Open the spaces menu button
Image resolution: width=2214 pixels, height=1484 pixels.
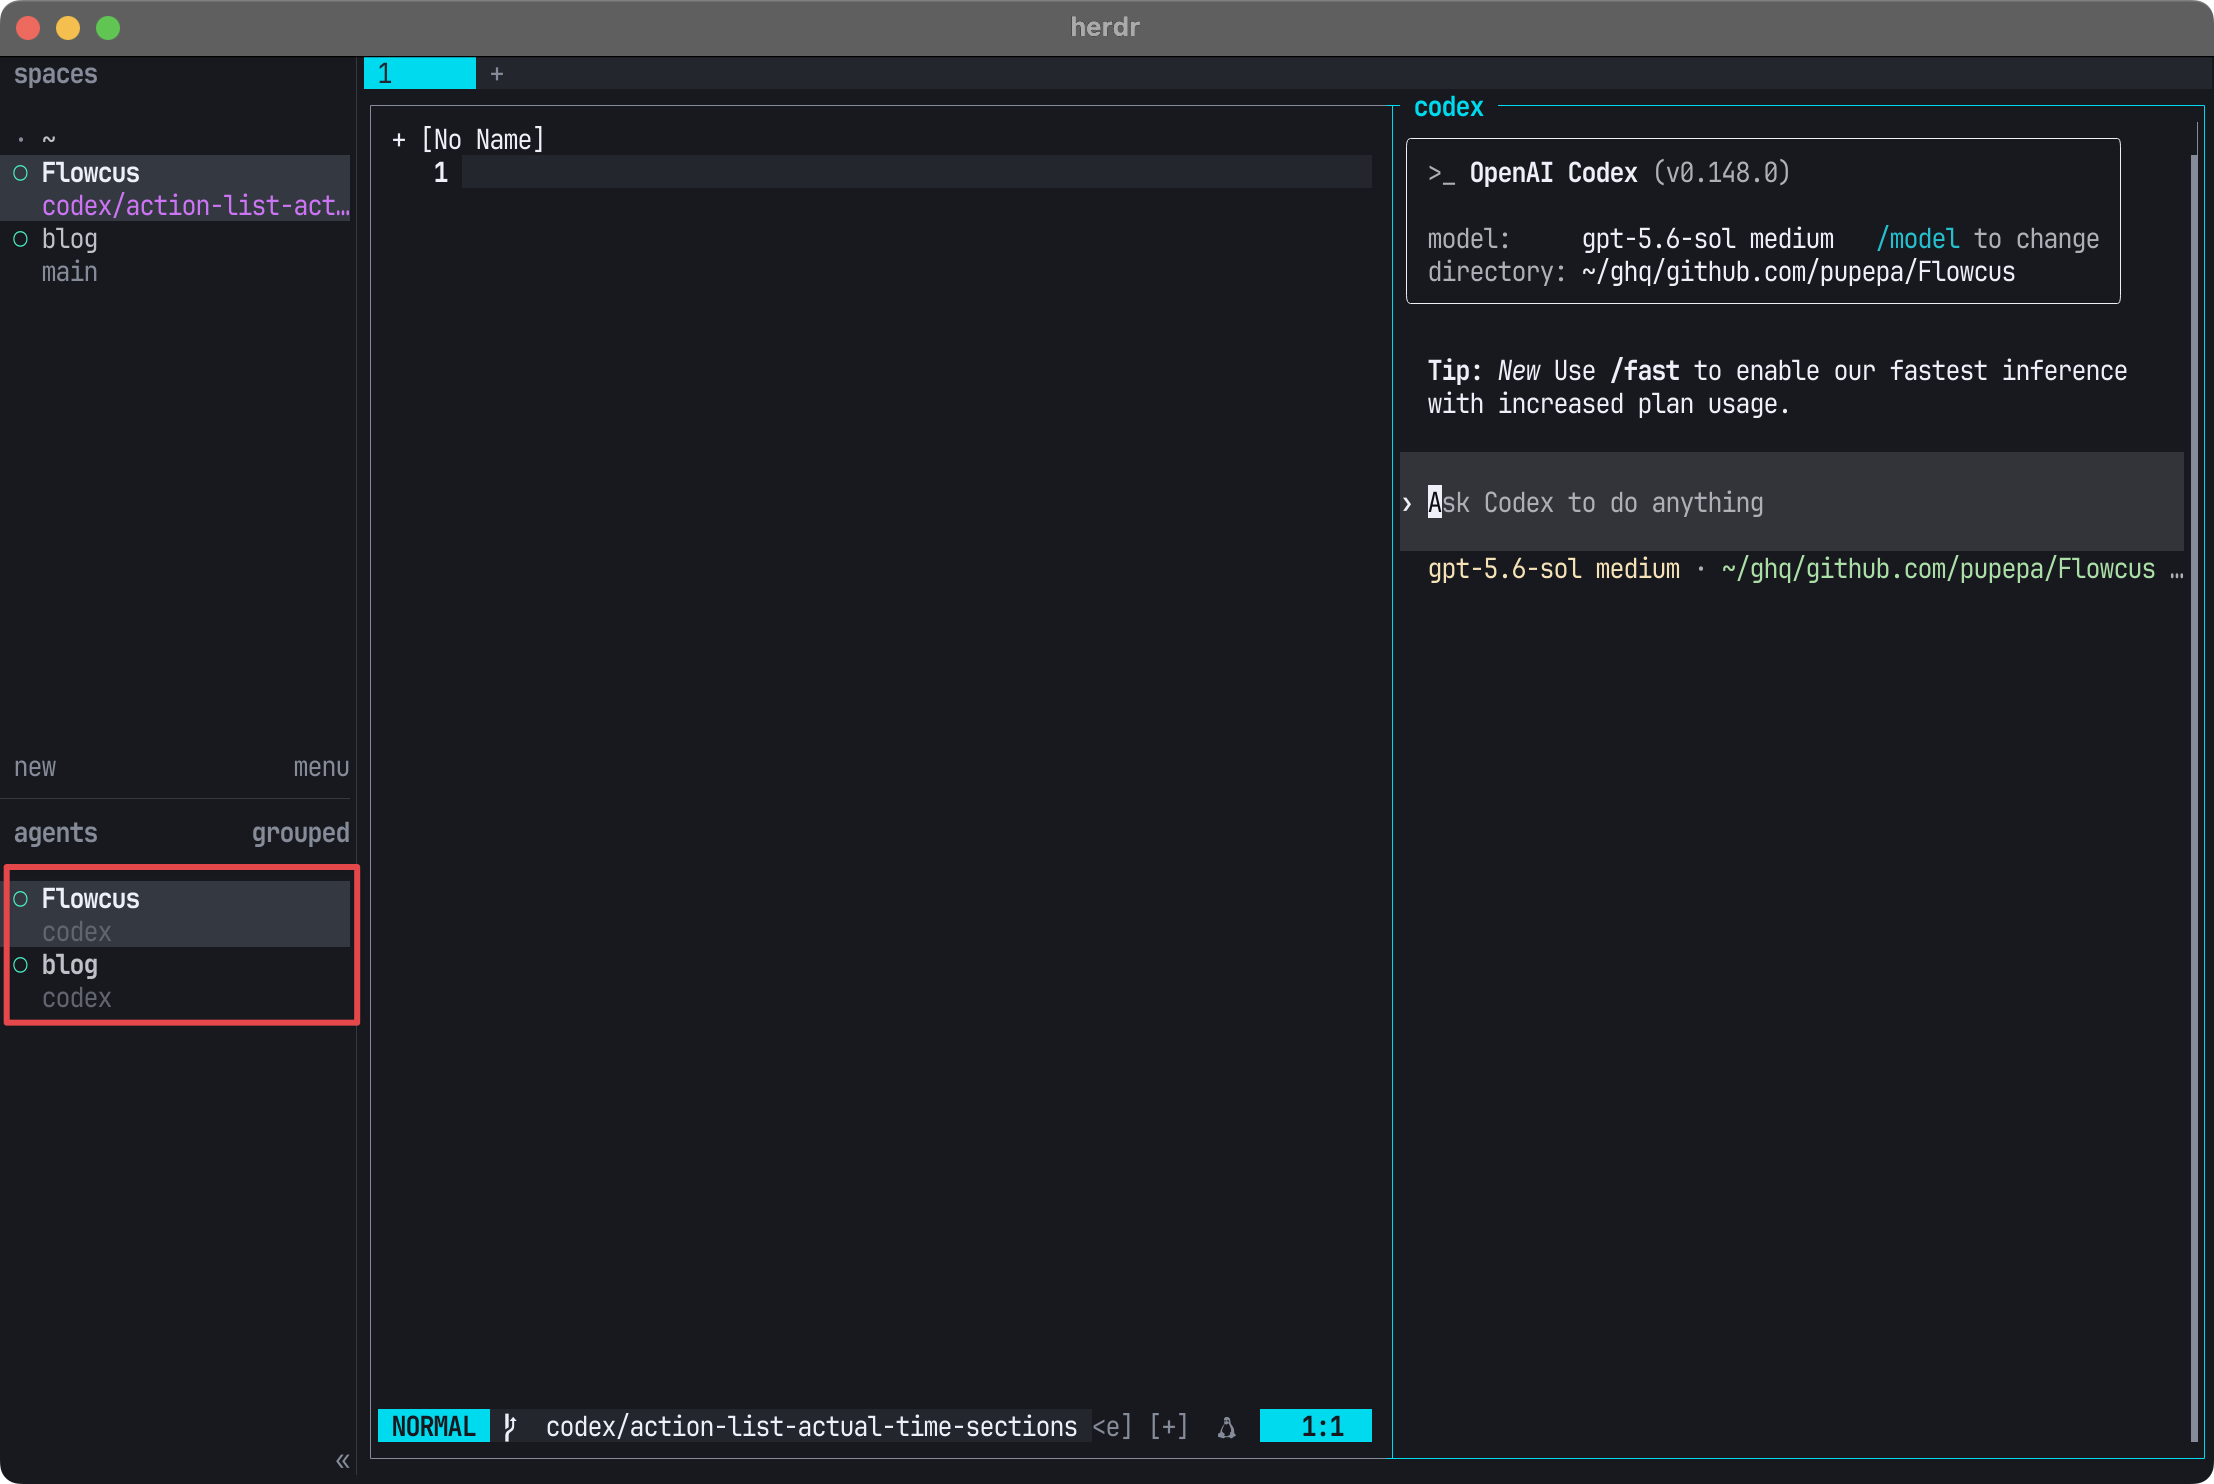coord(321,767)
